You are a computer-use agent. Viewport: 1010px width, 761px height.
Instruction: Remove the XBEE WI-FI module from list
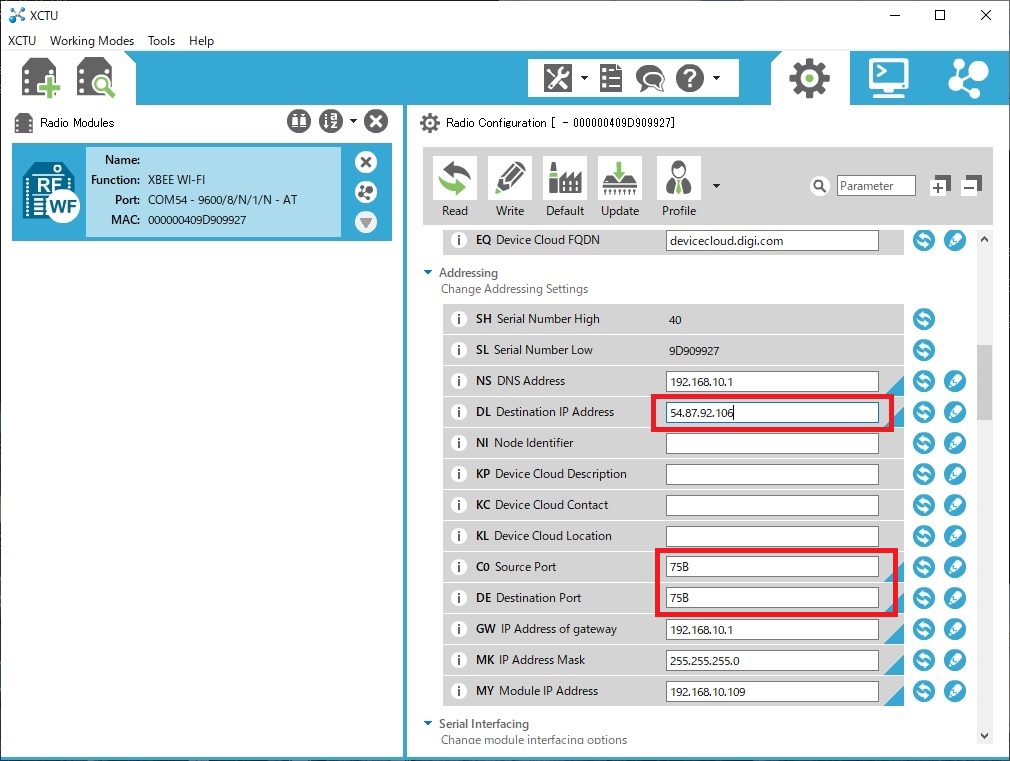click(366, 162)
